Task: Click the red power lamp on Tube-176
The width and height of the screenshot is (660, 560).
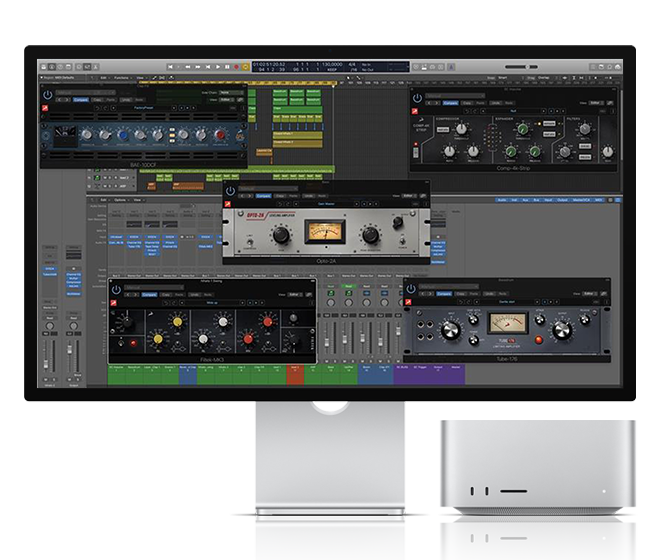Action: (538, 340)
